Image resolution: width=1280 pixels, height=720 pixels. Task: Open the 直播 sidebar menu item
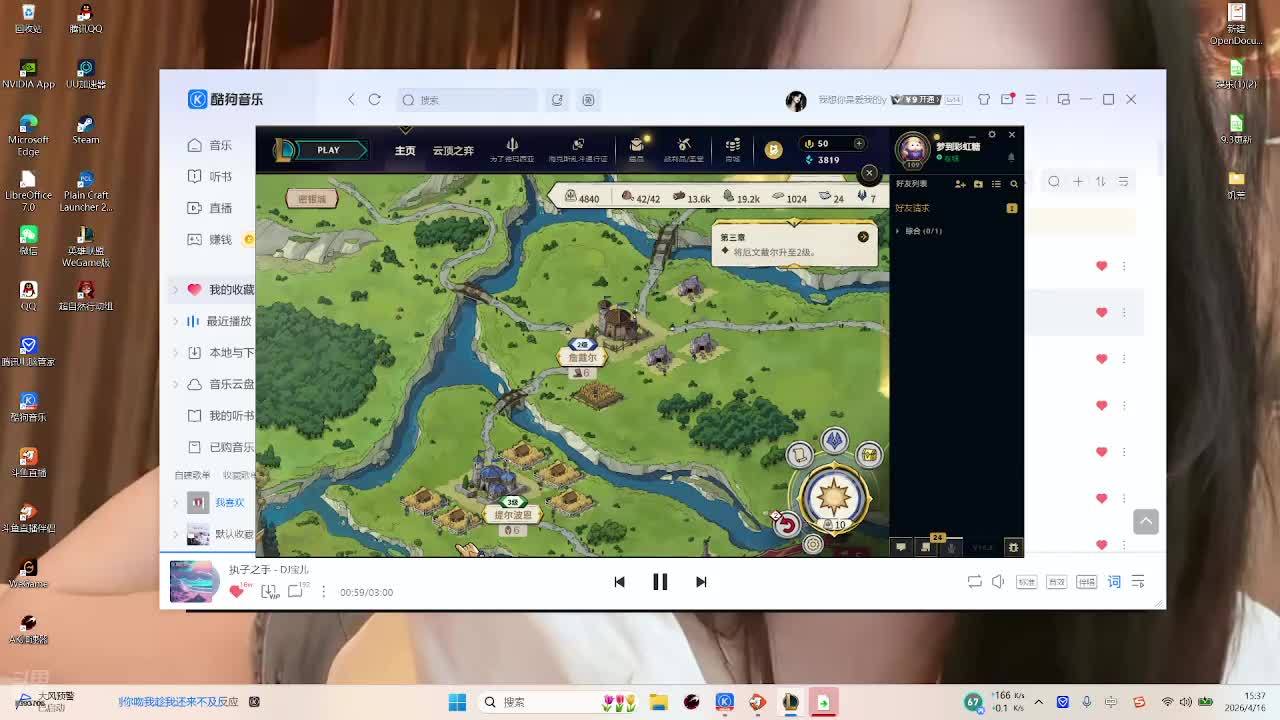(x=220, y=208)
